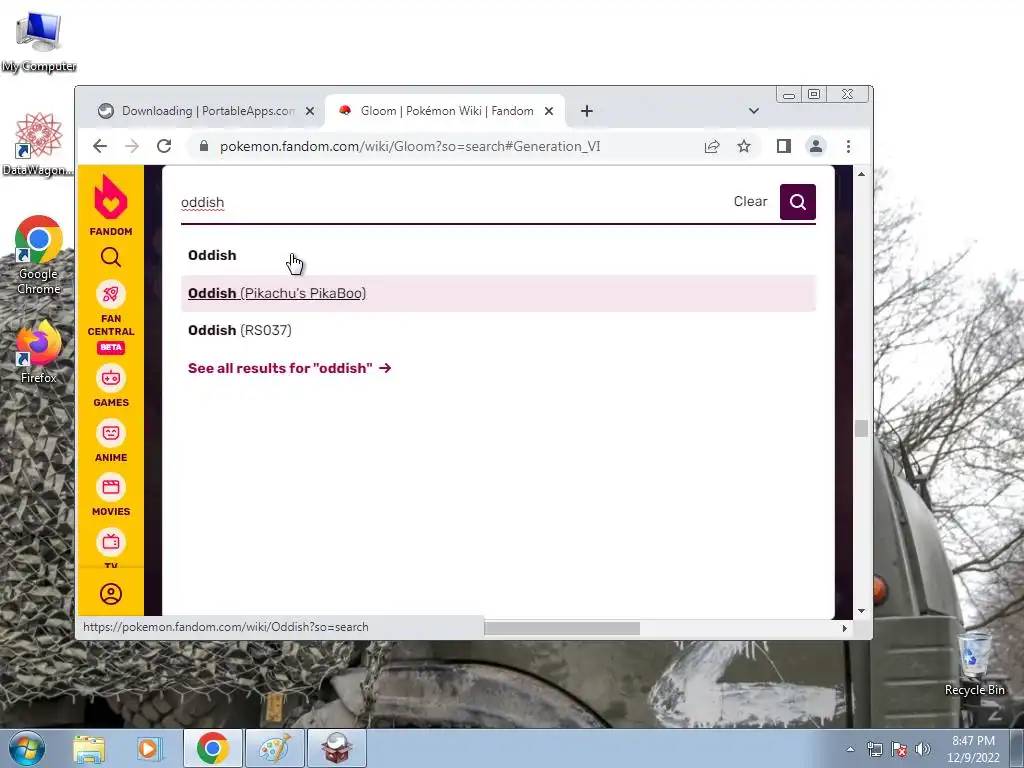Click the scroll down arrow

point(861,611)
